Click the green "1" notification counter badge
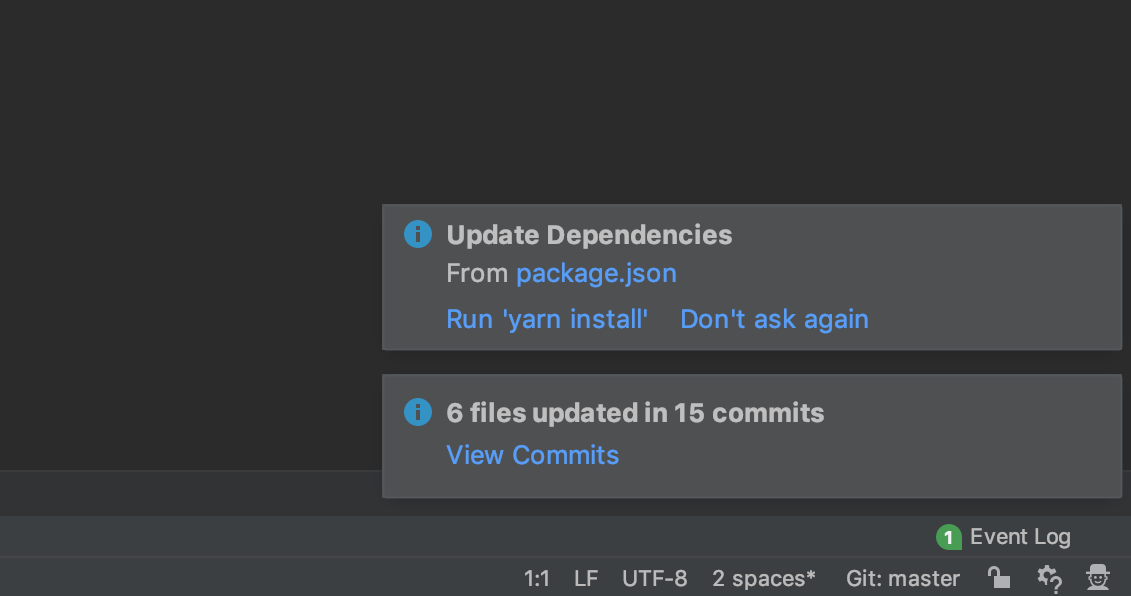The width and height of the screenshot is (1131, 596). pyautogui.click(x=947, y=537)
